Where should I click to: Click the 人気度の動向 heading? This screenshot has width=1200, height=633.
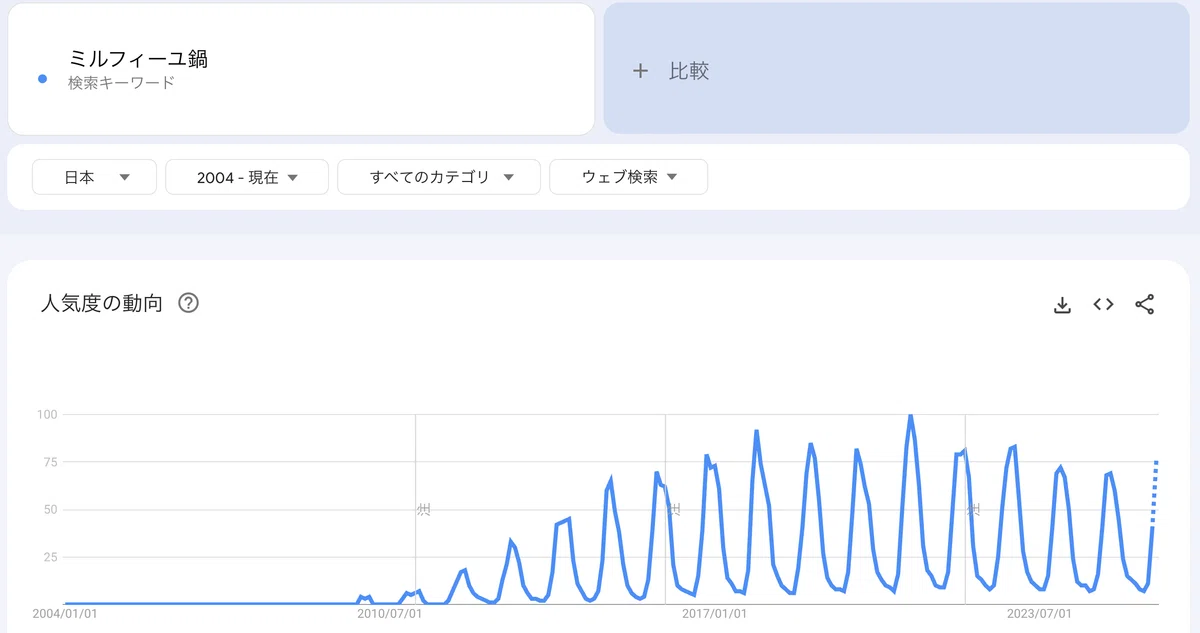[x=101, y=303]
